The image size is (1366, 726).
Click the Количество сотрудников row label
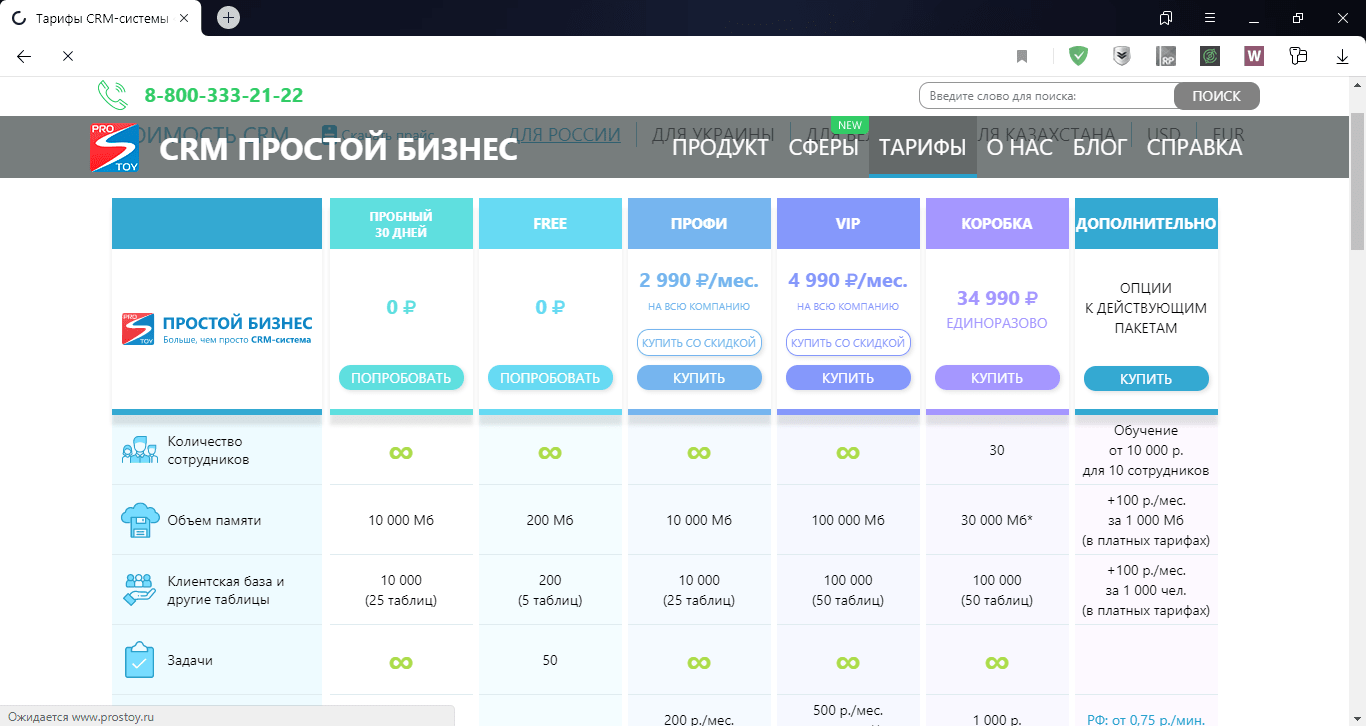[208, 450]
